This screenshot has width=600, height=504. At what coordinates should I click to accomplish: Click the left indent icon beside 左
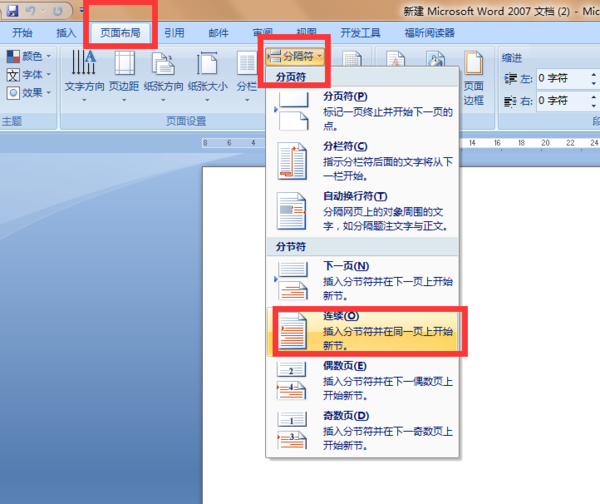tap(510, 79)
